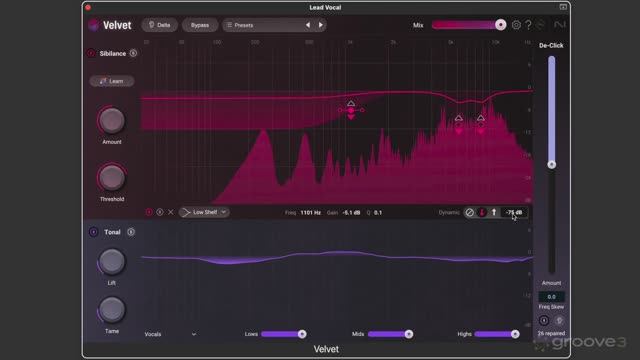Click the Q value 0.1

click(x=378, y=213)
